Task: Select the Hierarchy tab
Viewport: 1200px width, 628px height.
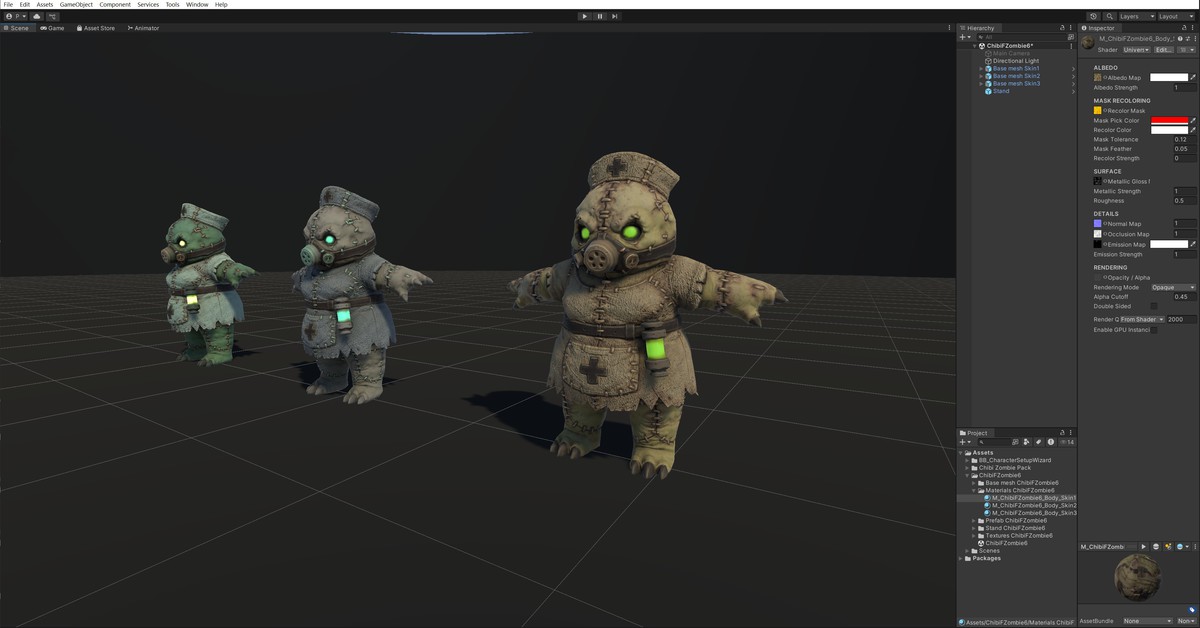Action: coord(978,28)
